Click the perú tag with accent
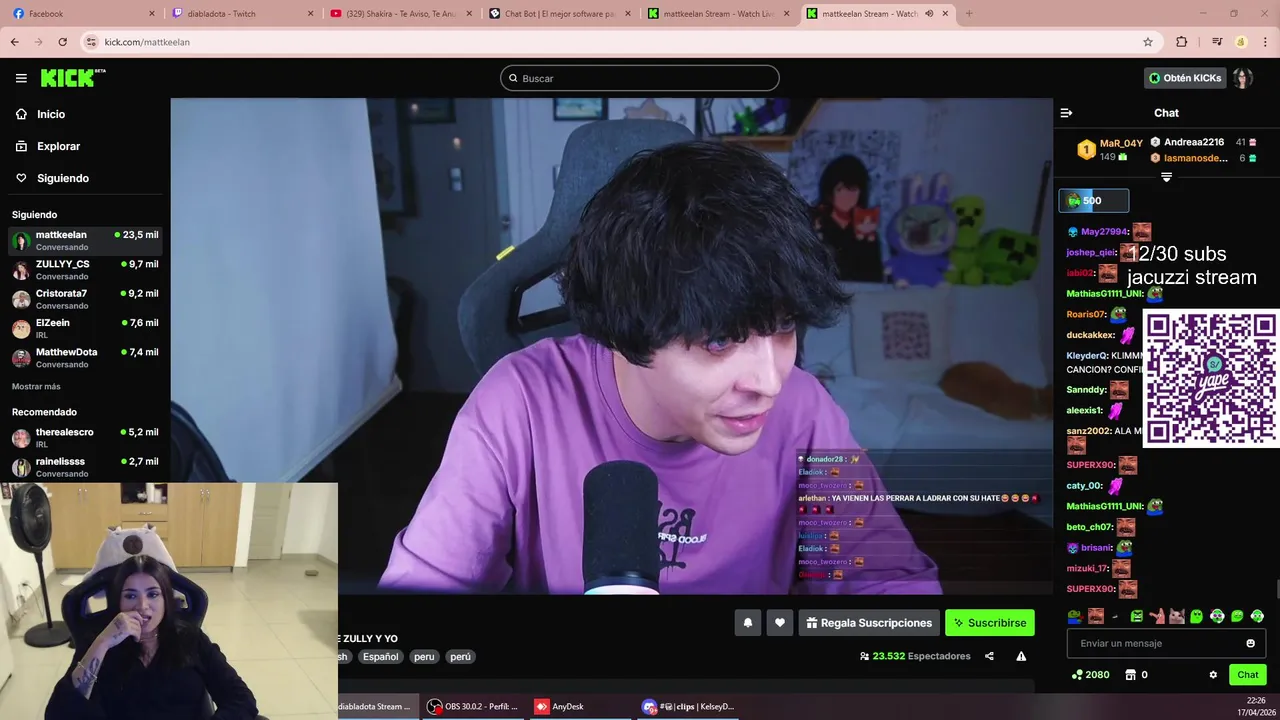 460,657
